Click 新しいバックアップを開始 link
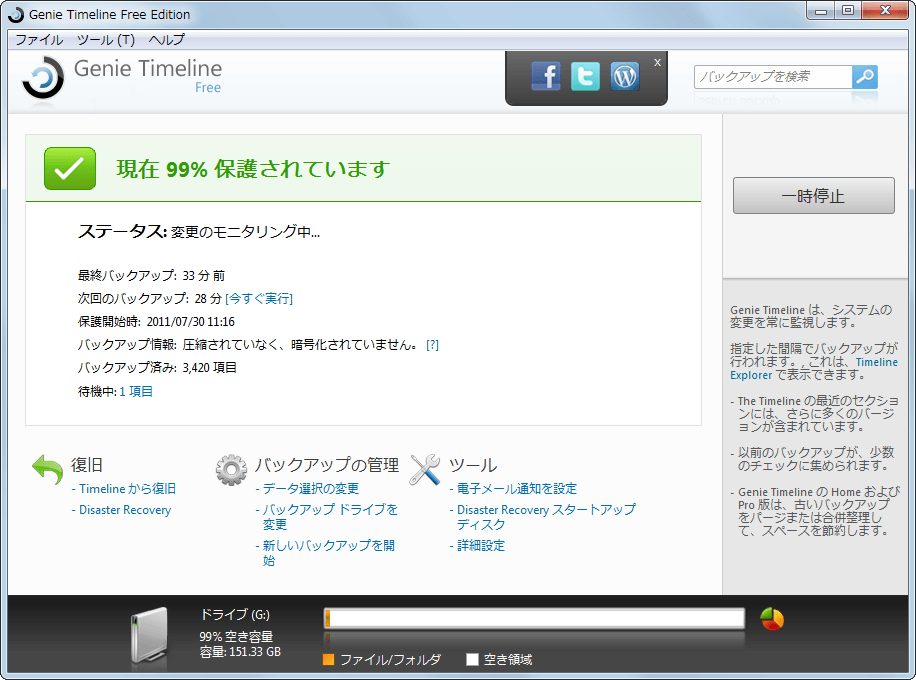 (x=328, y=553)
